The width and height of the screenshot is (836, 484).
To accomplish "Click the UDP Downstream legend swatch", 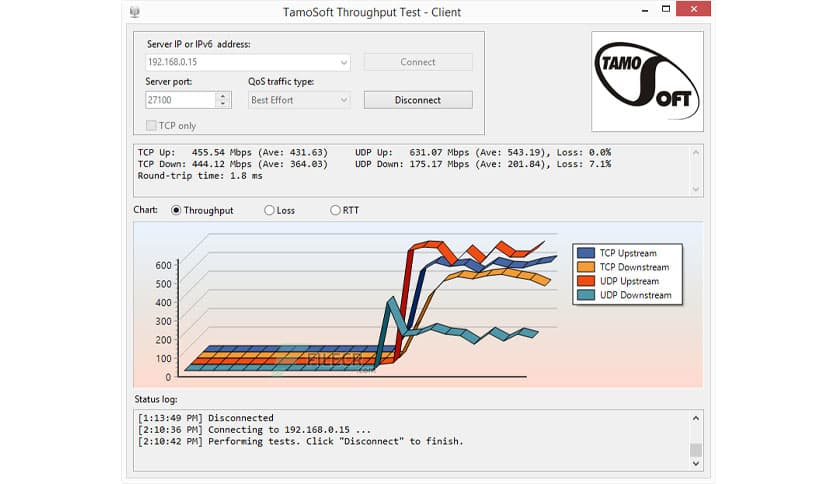I will tap(586, 295).
